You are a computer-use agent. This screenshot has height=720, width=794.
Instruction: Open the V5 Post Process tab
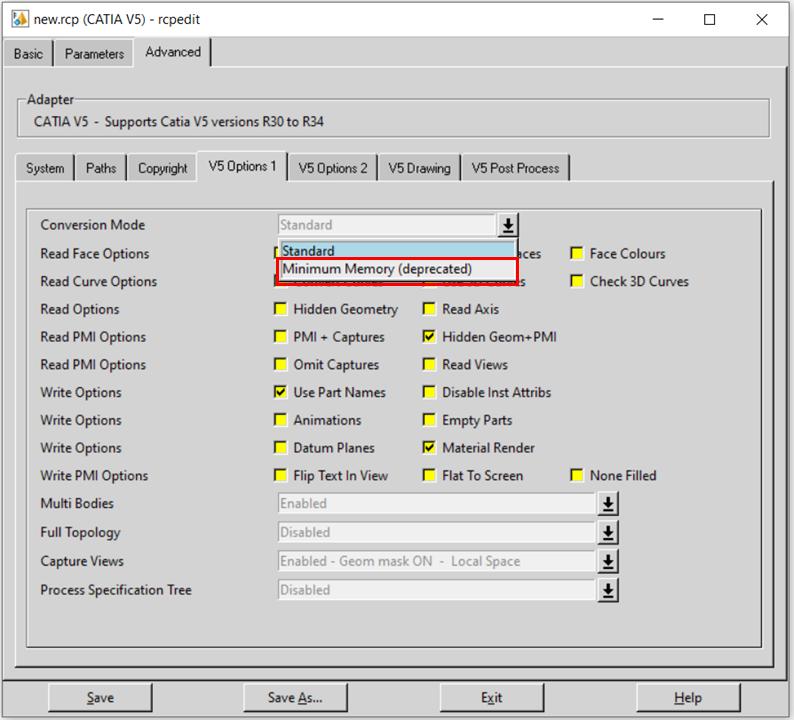click(515, 168)
